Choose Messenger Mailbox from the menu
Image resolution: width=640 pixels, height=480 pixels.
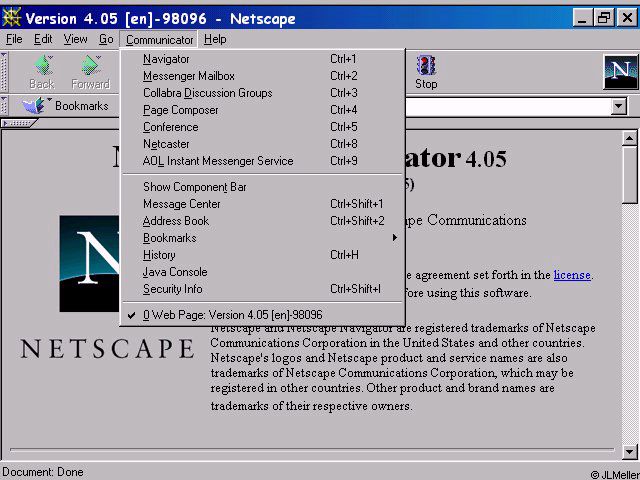(188, 76)
